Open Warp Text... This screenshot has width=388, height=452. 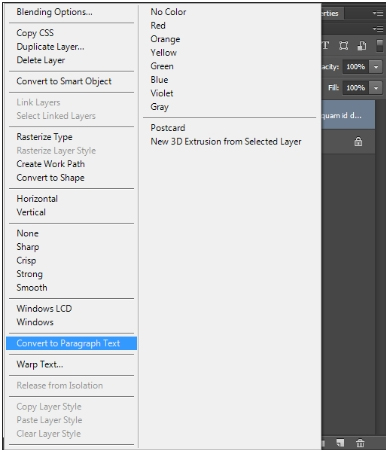coord(40,364)
